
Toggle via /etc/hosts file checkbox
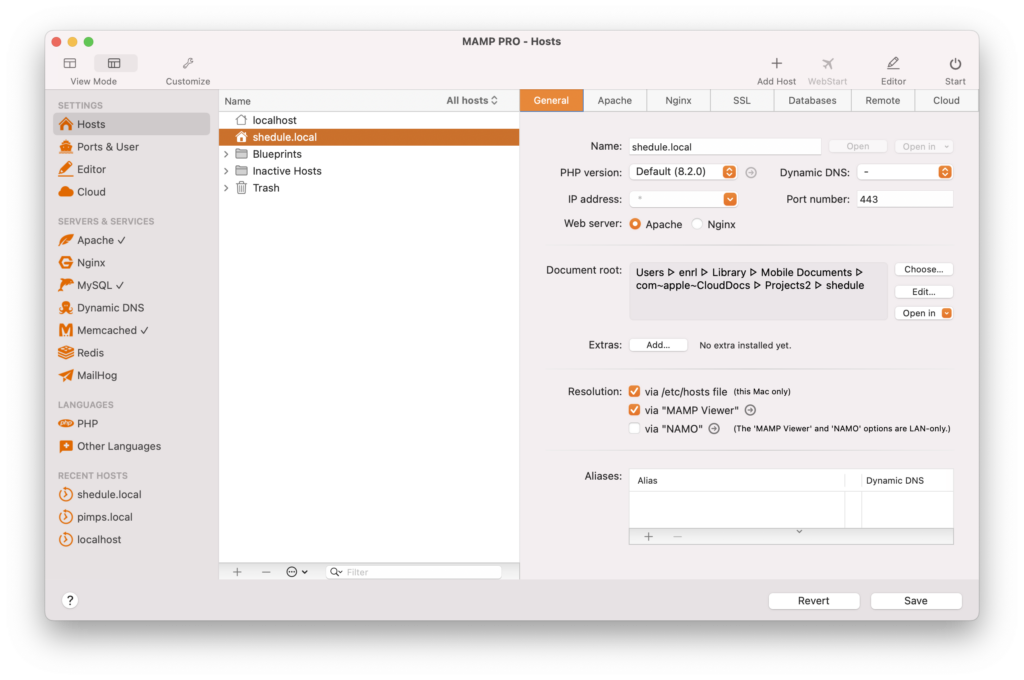[634, 391]
